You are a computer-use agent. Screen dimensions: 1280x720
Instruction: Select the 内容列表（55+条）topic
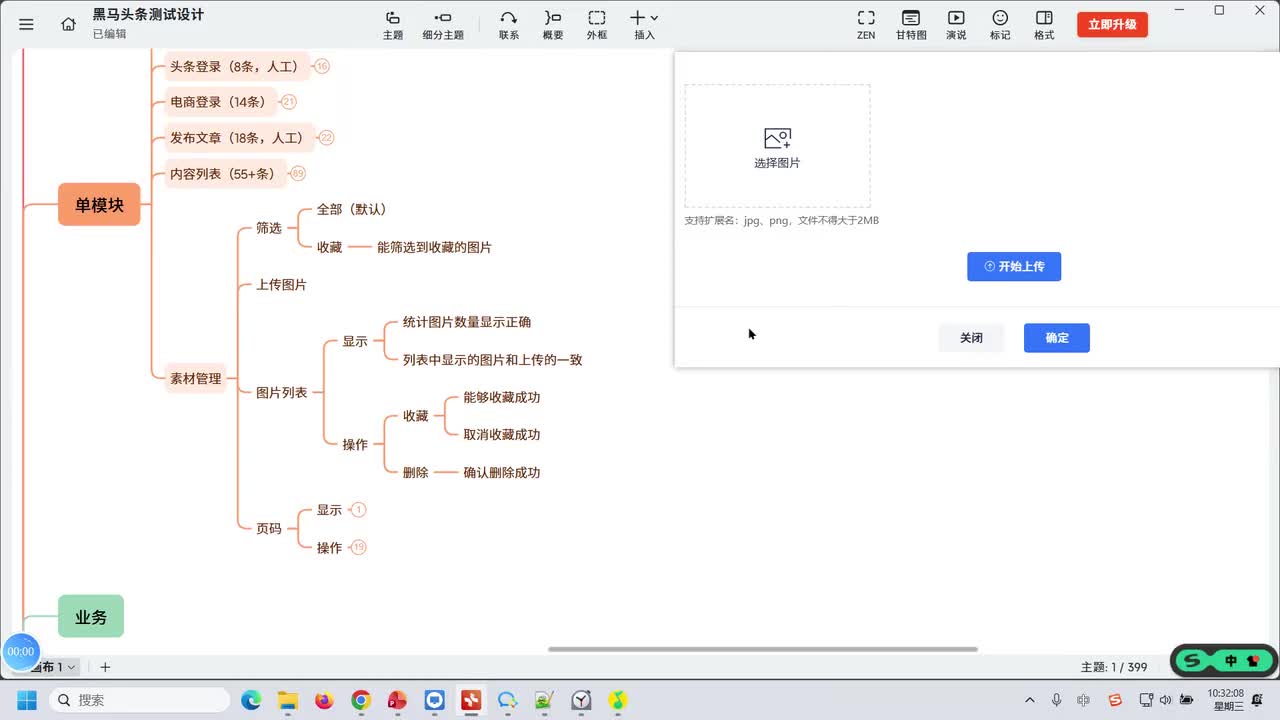point(224,173)
